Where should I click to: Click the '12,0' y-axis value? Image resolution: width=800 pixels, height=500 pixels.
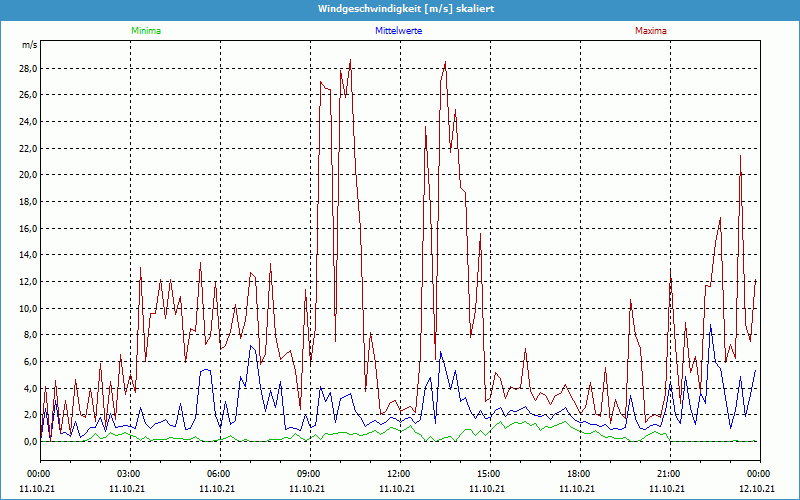click(x=29, y=282)
